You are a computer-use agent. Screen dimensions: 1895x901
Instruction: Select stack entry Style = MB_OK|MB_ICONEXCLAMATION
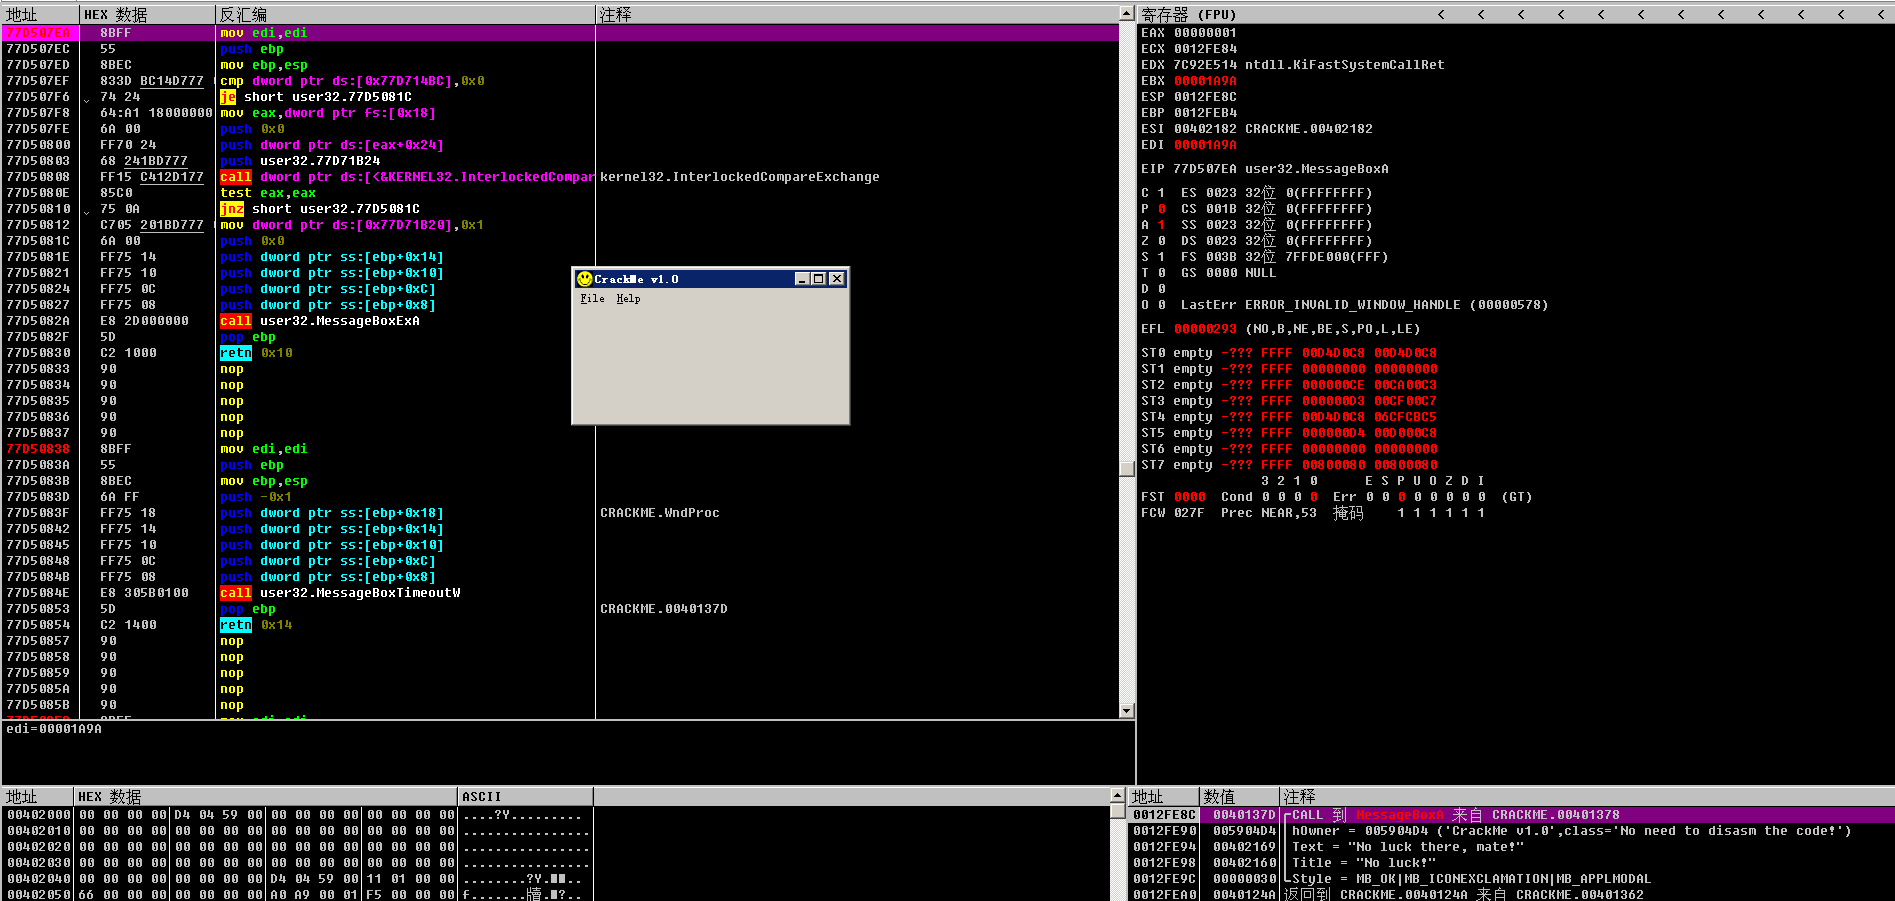[x=1471, y=879]
